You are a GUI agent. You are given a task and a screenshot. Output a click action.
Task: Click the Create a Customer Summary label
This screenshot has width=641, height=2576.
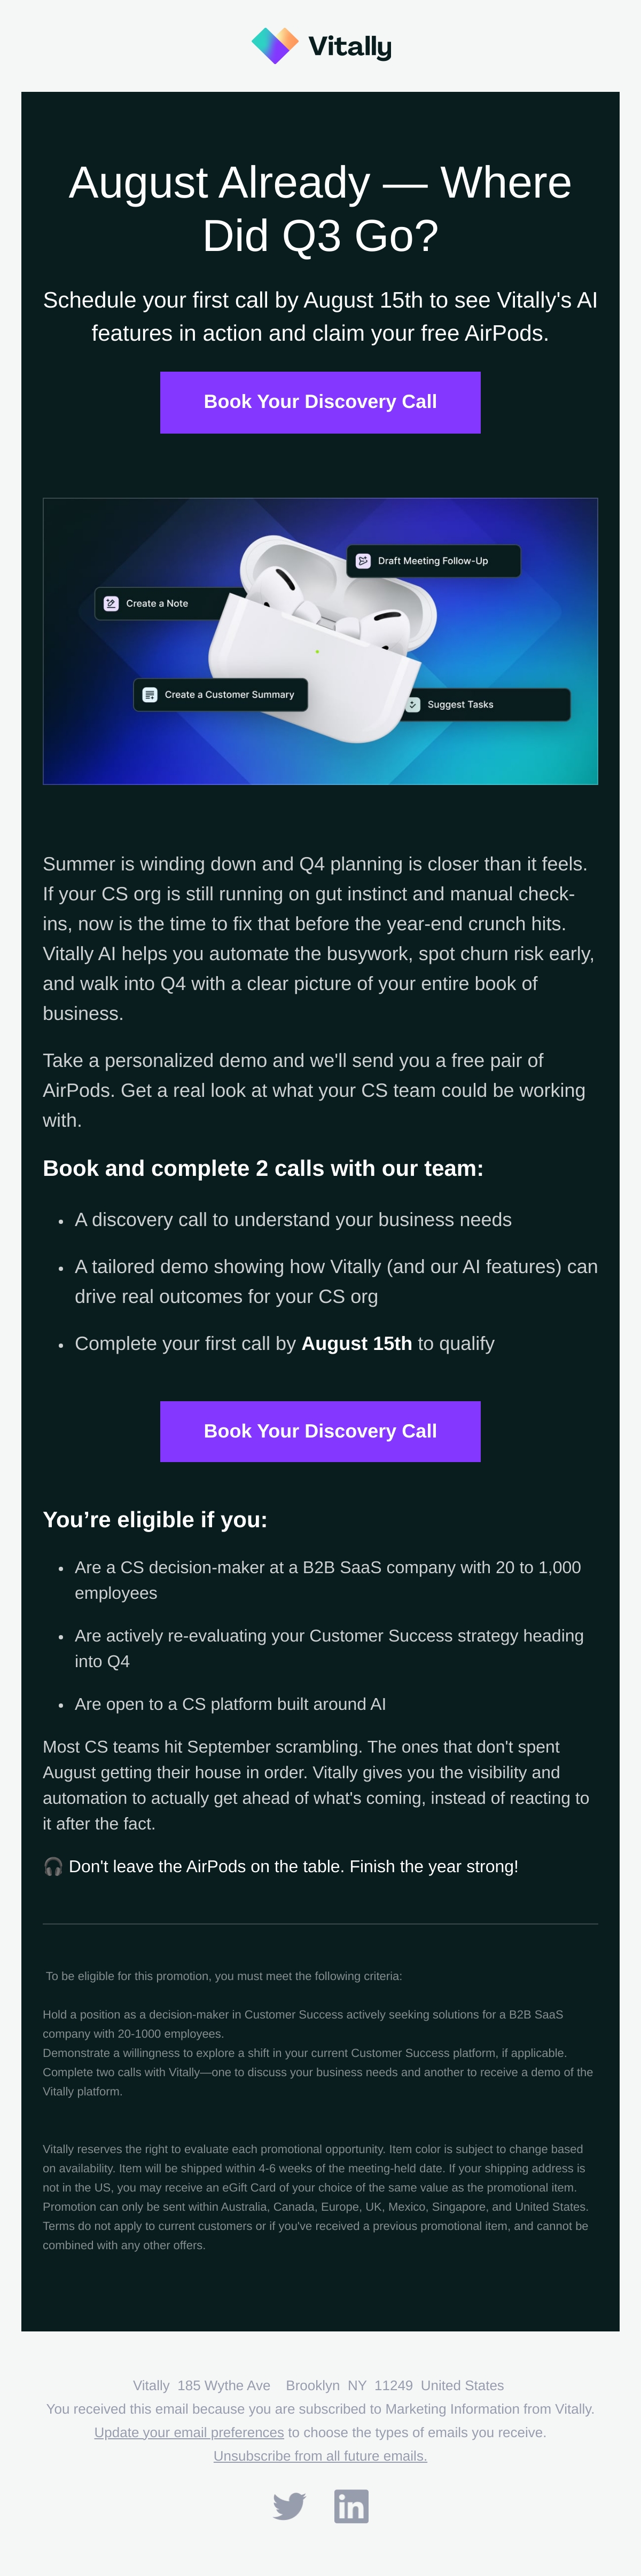(229, 694)
